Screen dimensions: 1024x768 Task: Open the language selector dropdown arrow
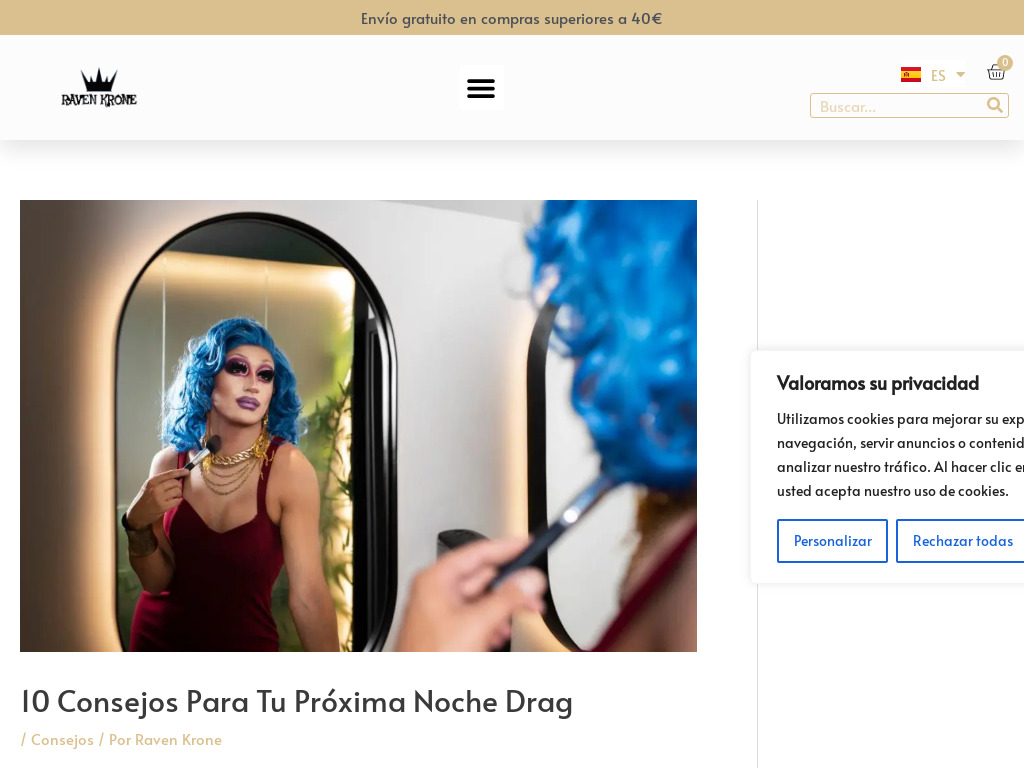tap(958, 74)
